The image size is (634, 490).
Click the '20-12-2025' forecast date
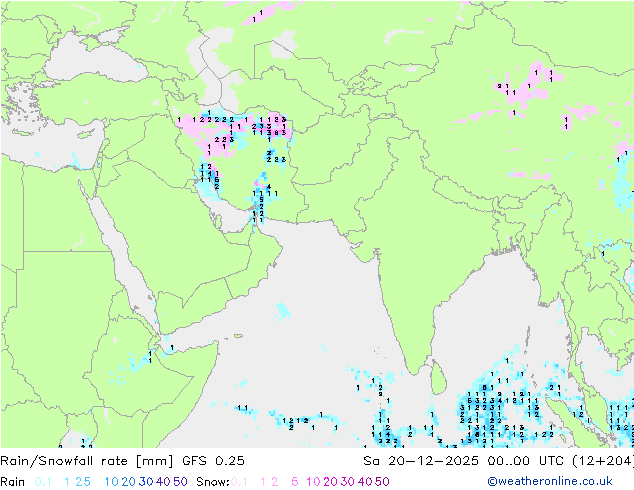coord(433,461)
